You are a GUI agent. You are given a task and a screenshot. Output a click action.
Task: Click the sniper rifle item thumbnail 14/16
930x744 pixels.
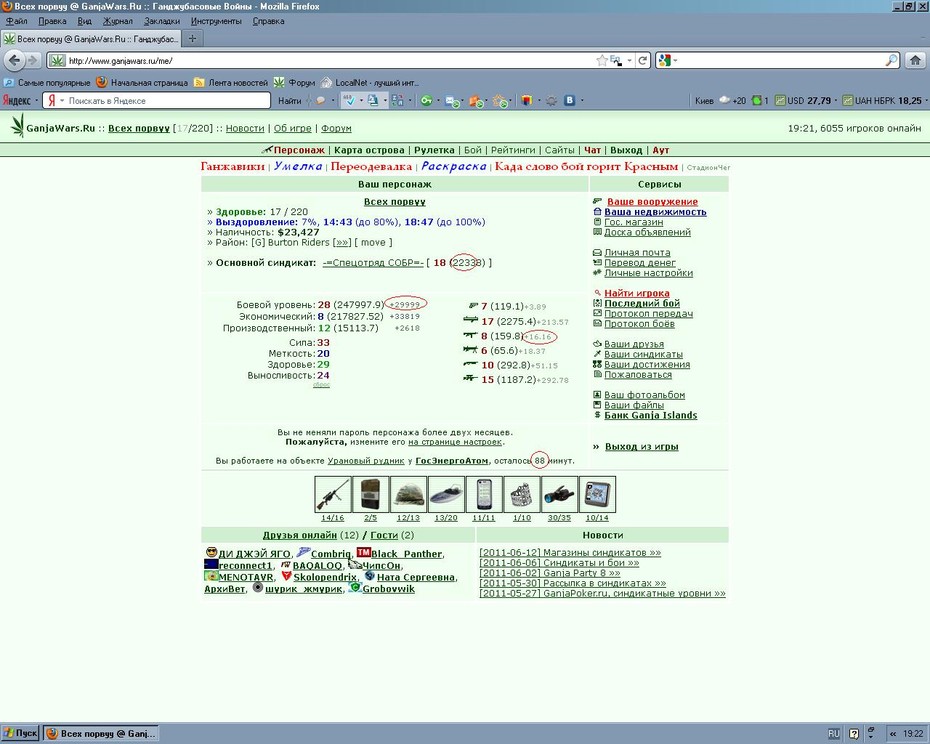[333, 494]
